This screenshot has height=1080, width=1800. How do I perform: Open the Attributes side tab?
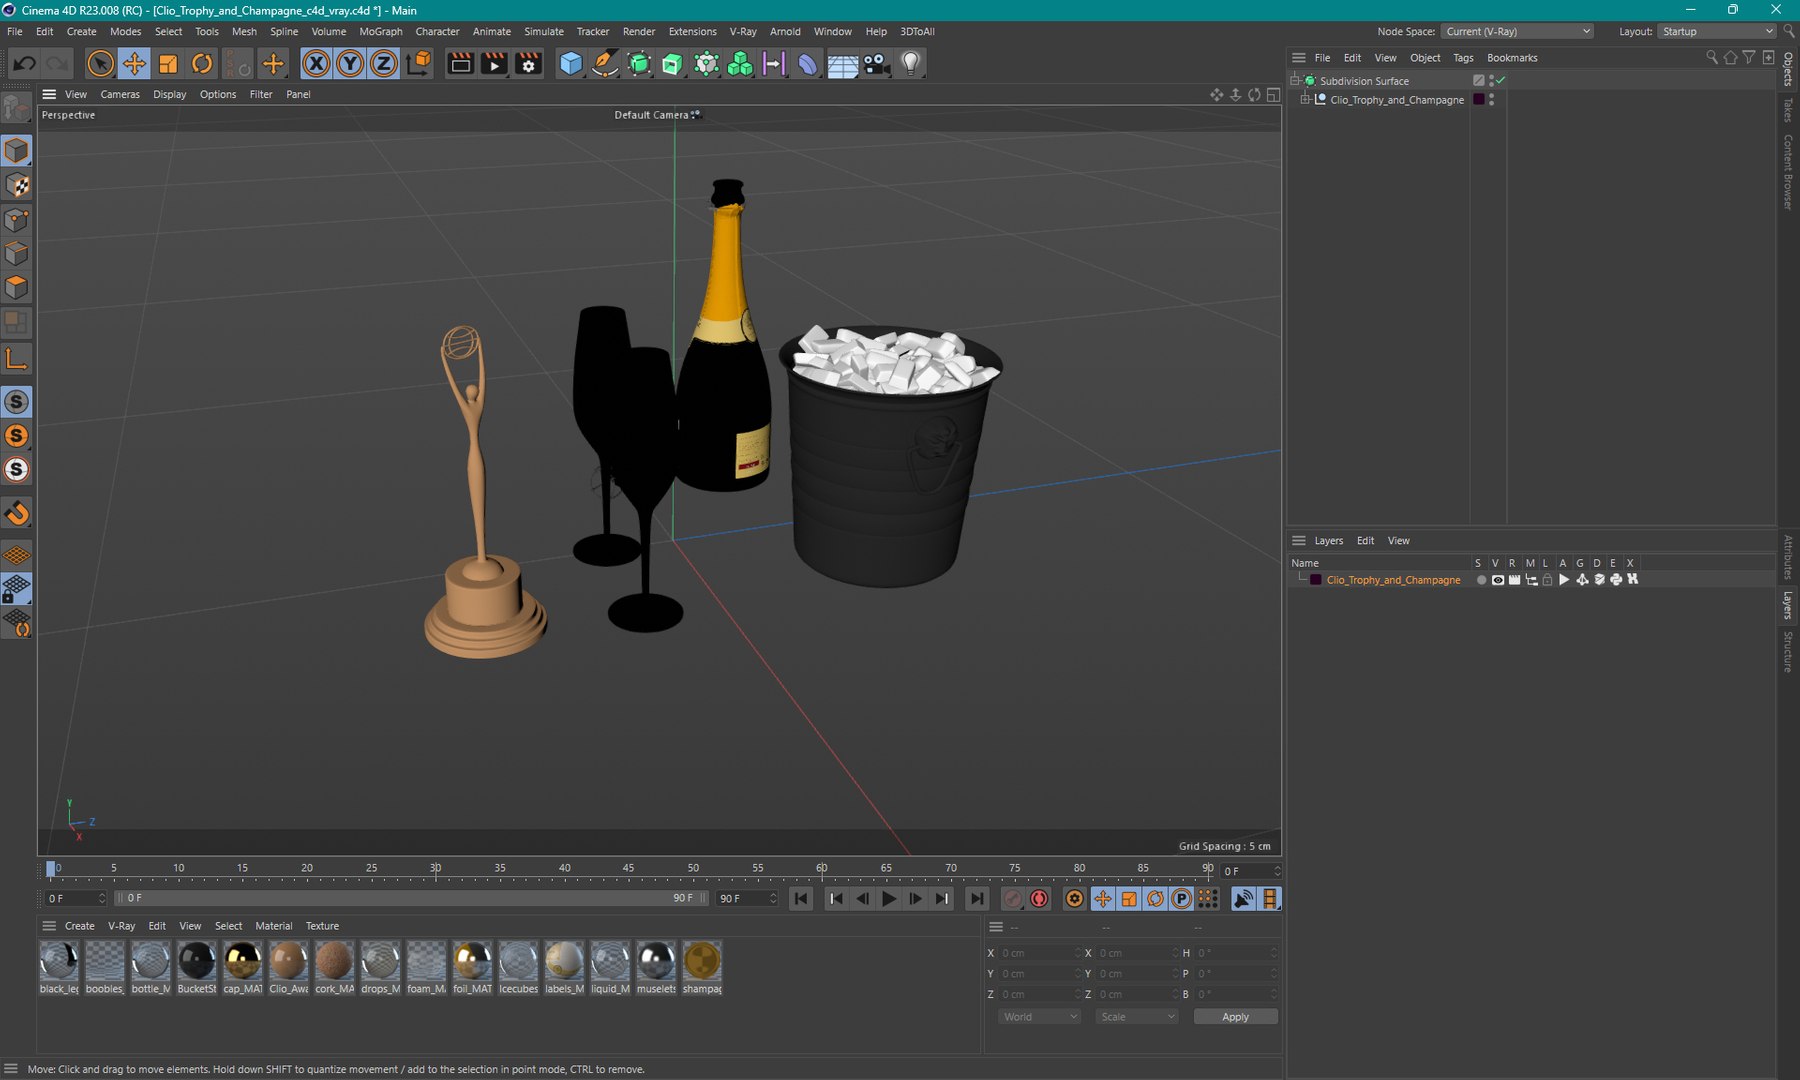click(x=1789, y=557)
